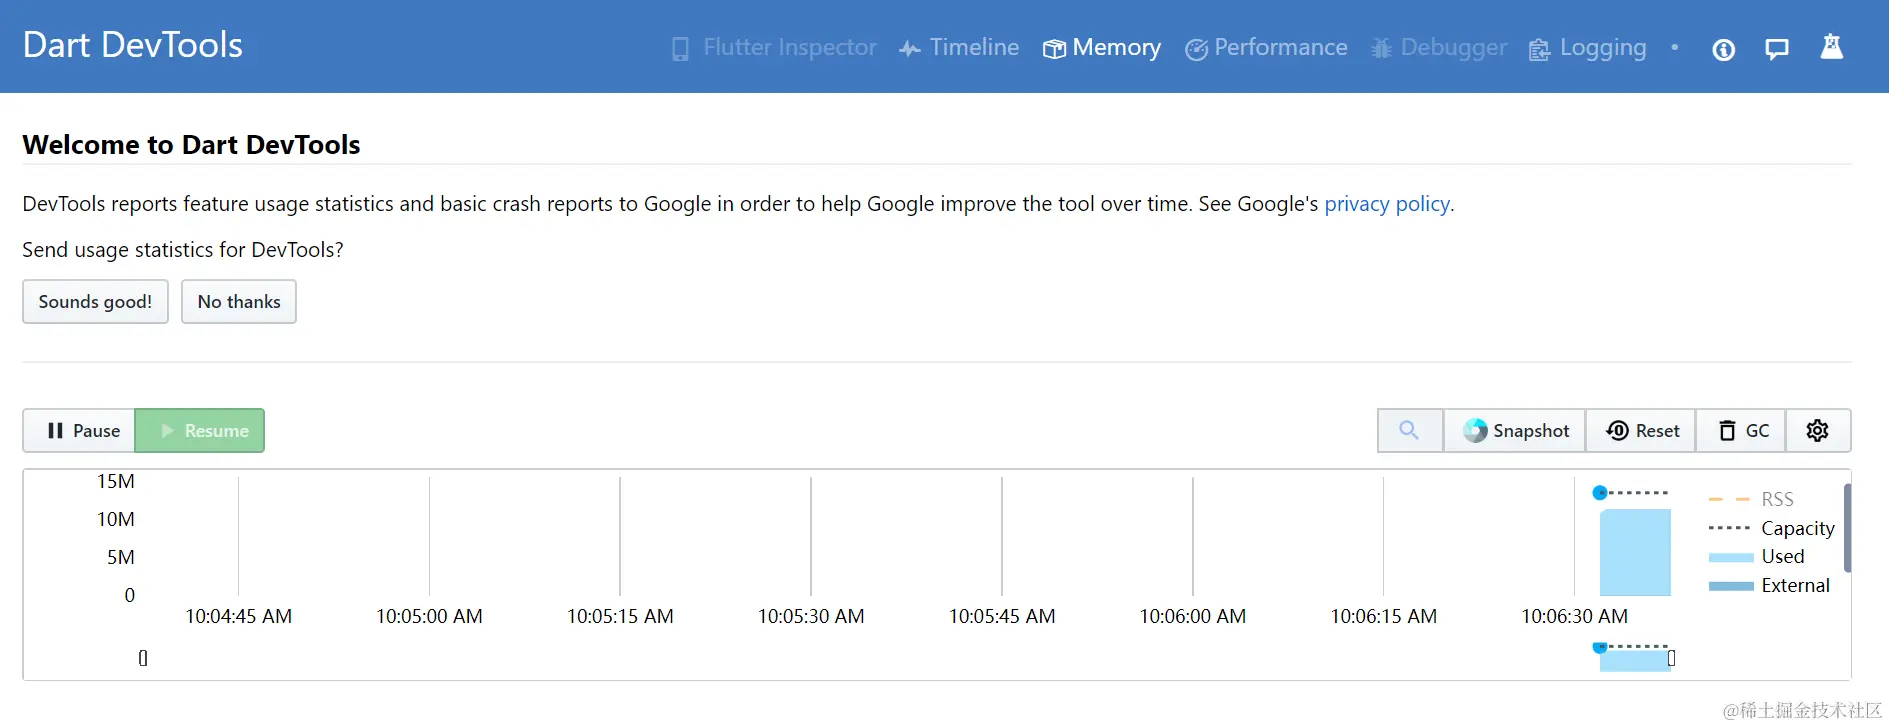Switch to the Logging tab
This screenshot has width=1889, height=727.
[x=1587, y=48]
